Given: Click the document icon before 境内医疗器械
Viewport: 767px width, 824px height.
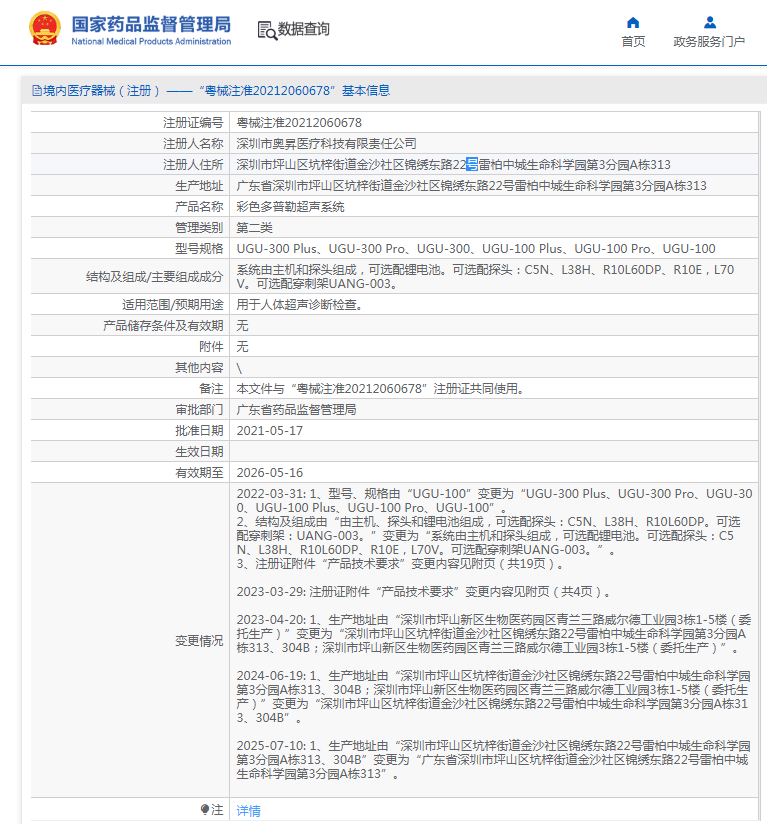Looking at the screenshot, I should pyautogui.click(x=37, y=91).
